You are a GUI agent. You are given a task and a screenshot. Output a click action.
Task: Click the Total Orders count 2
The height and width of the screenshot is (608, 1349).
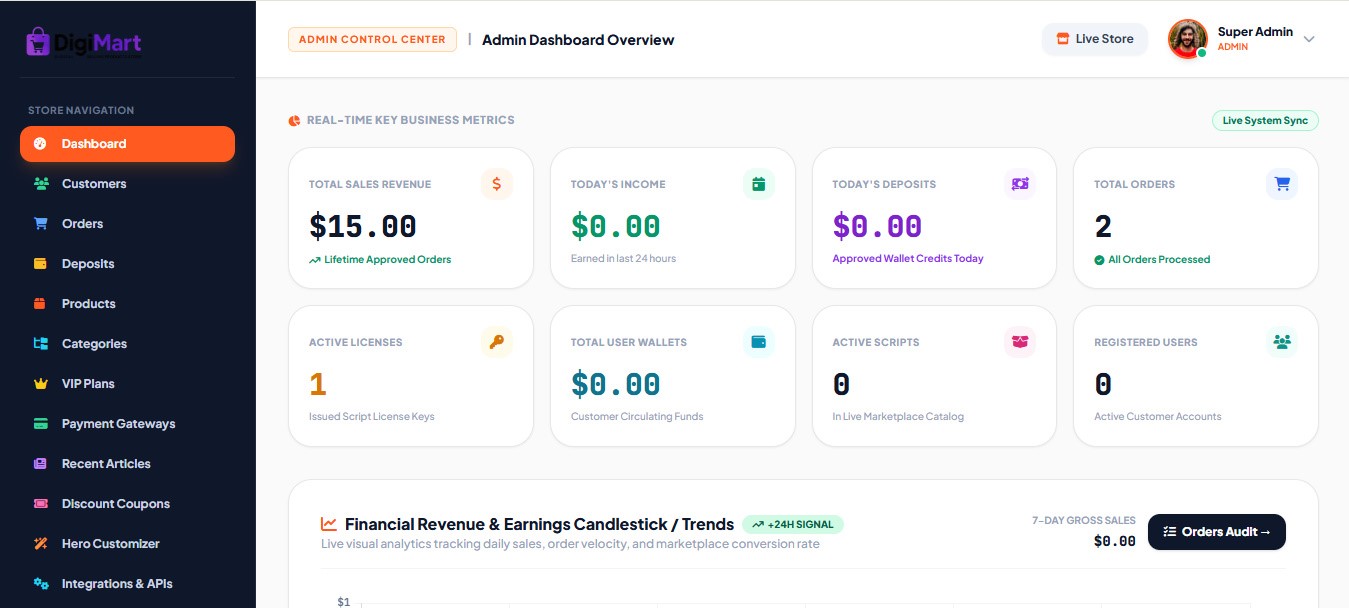1103,227
